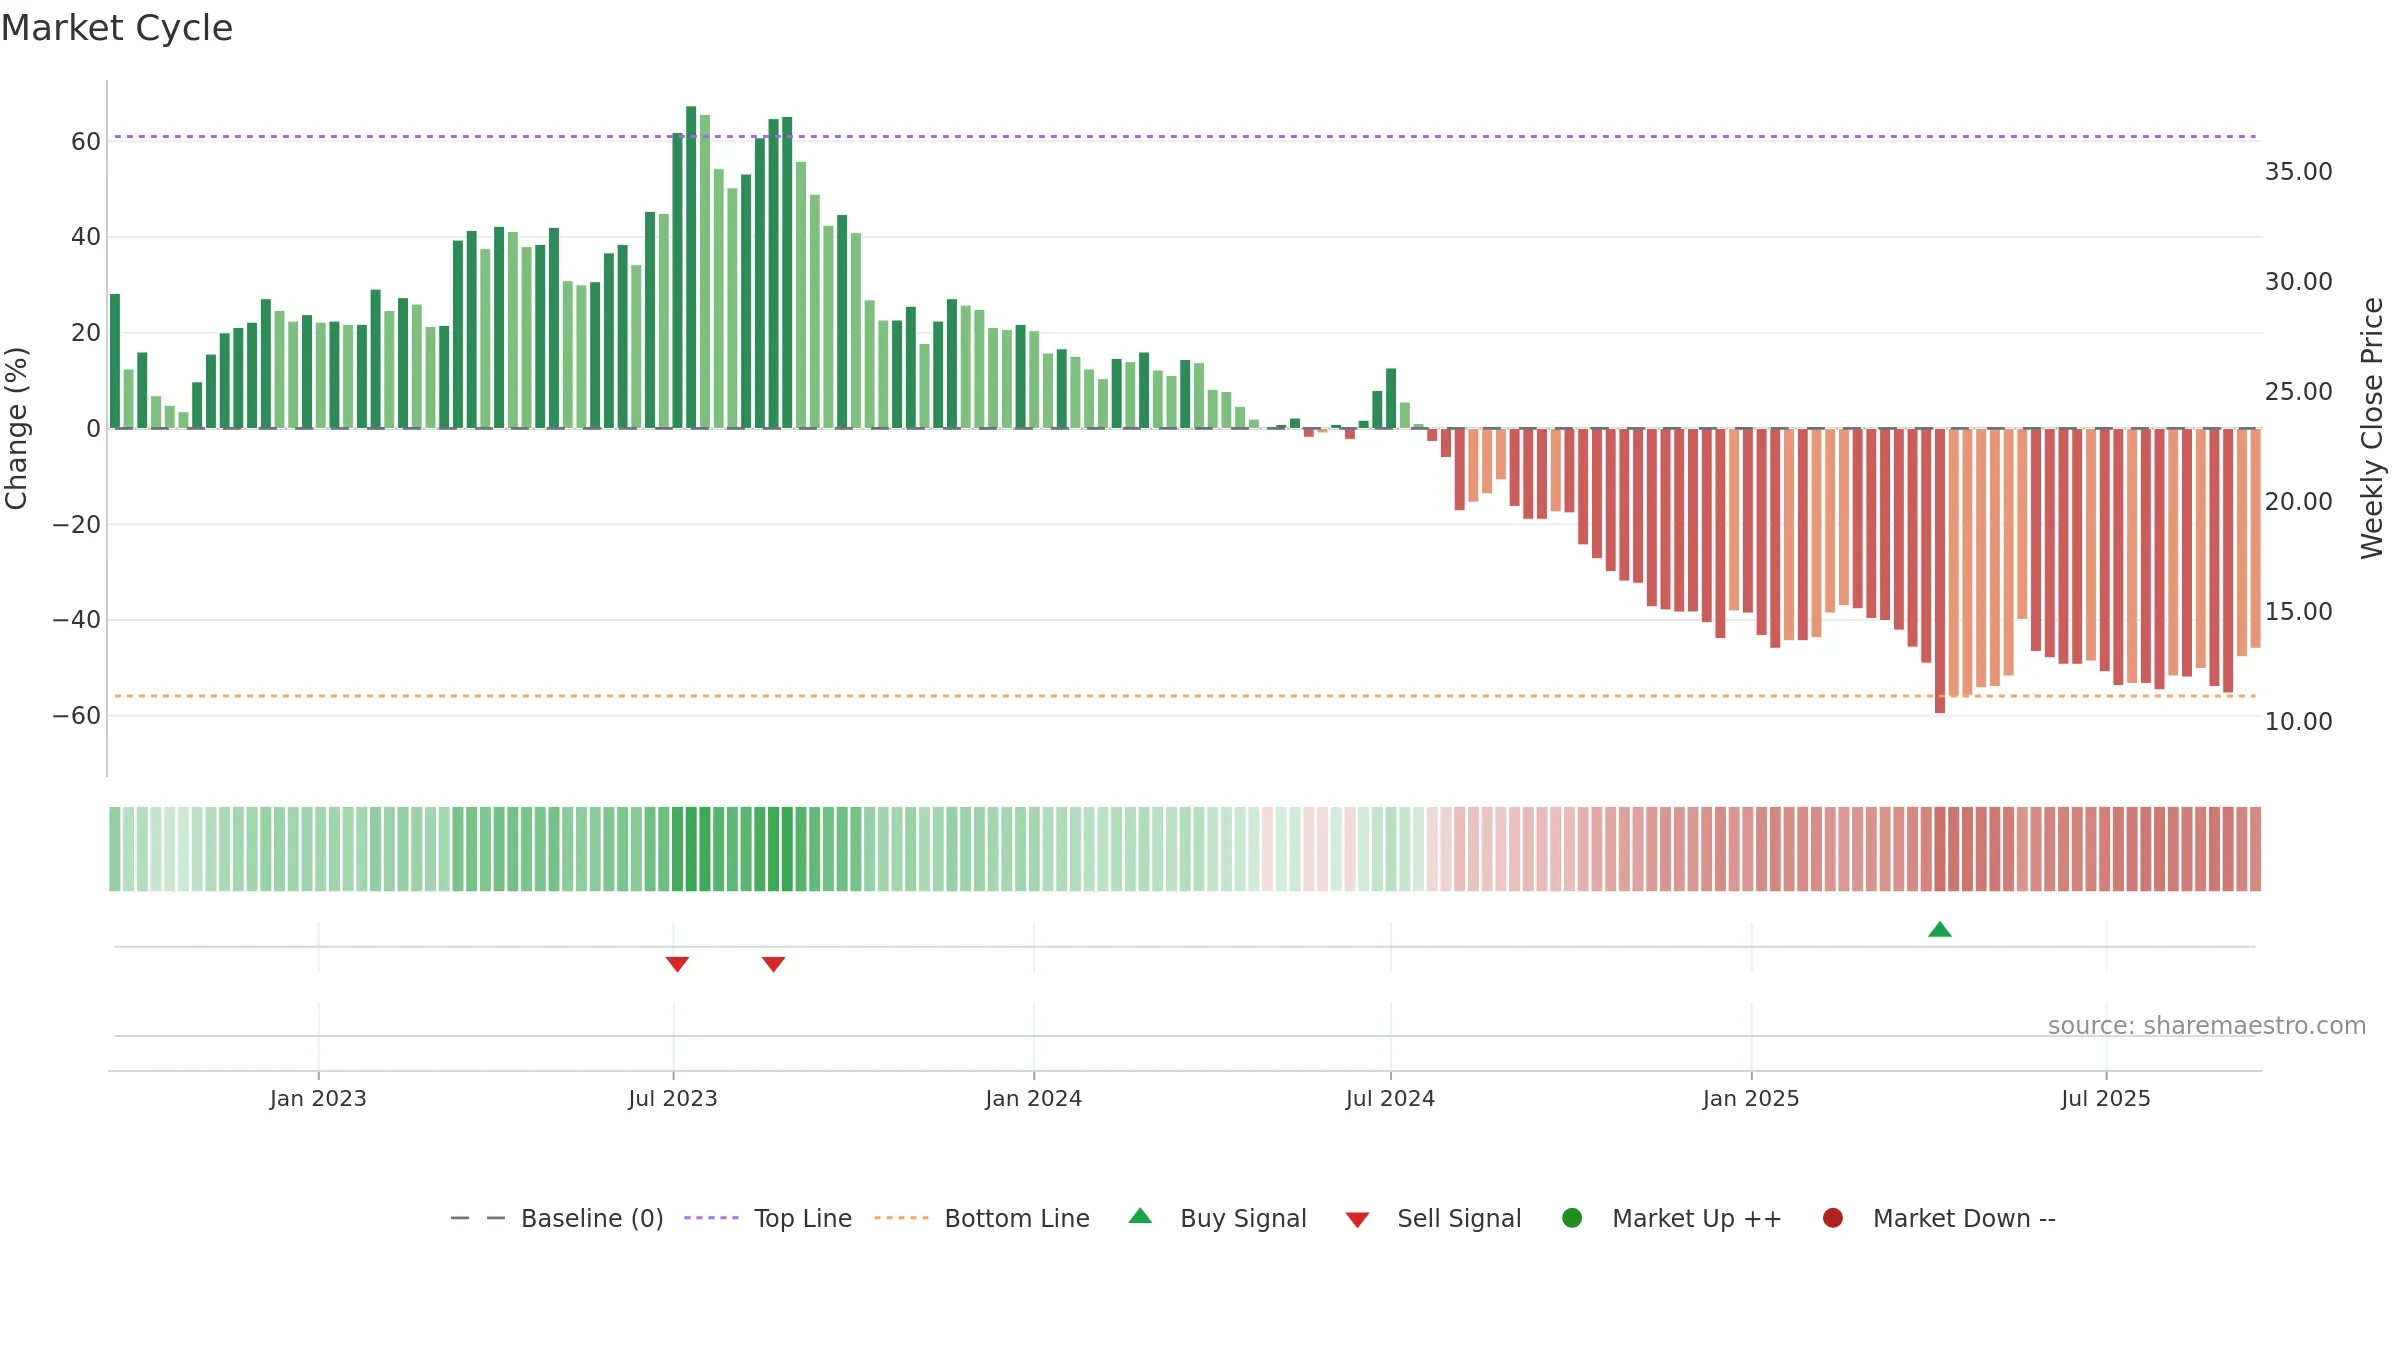Click the 40 tick on the left axis
The width and height of the screenshot is (2400, 1350).
[86, 237]
